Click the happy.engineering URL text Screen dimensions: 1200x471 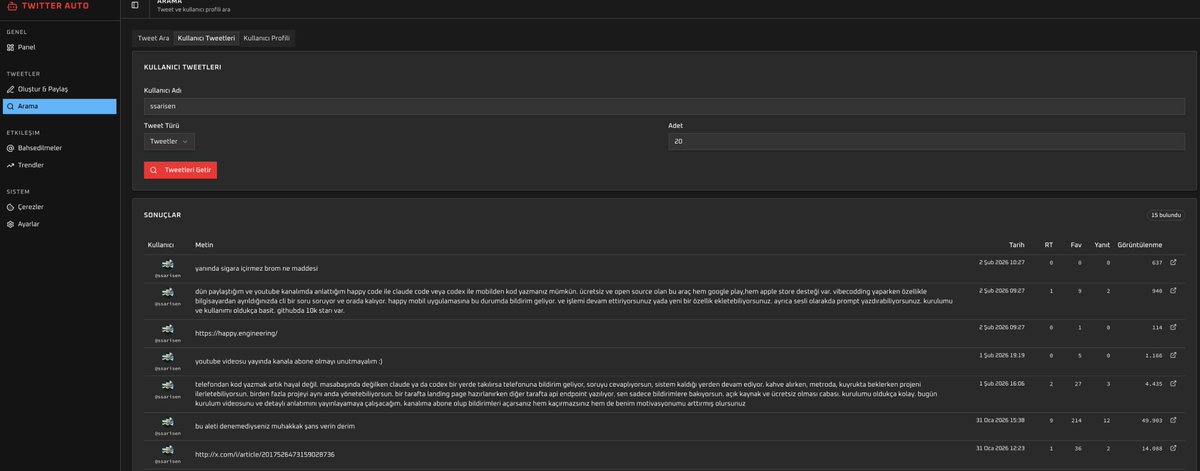(x=236, y=333)
